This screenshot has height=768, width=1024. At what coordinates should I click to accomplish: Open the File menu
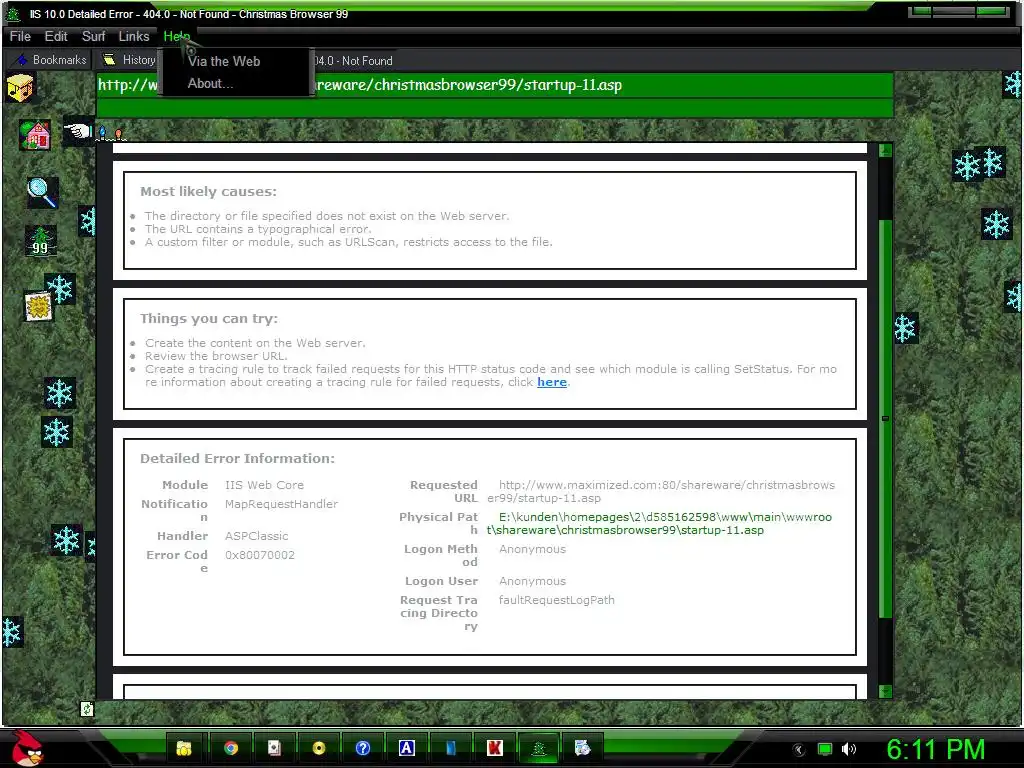click(20, 37)
